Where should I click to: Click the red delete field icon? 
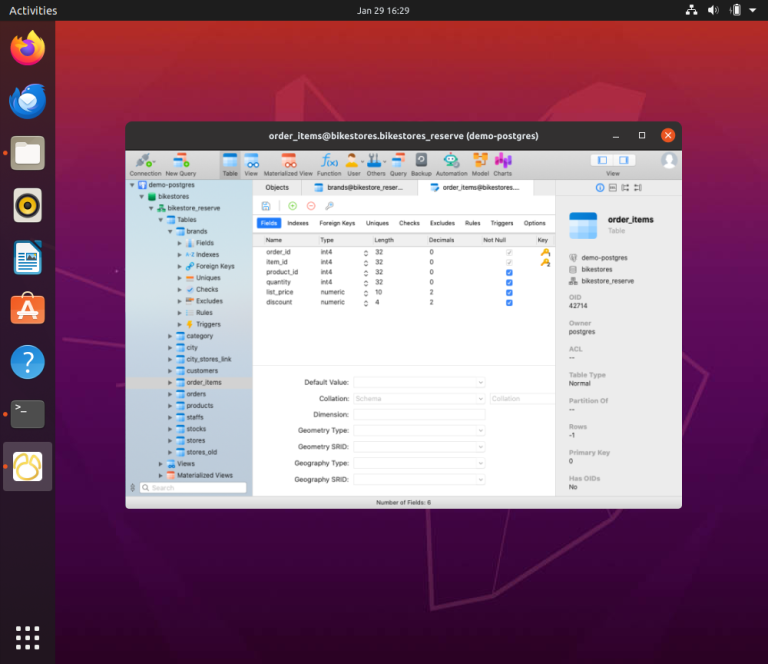click(311, 205)
